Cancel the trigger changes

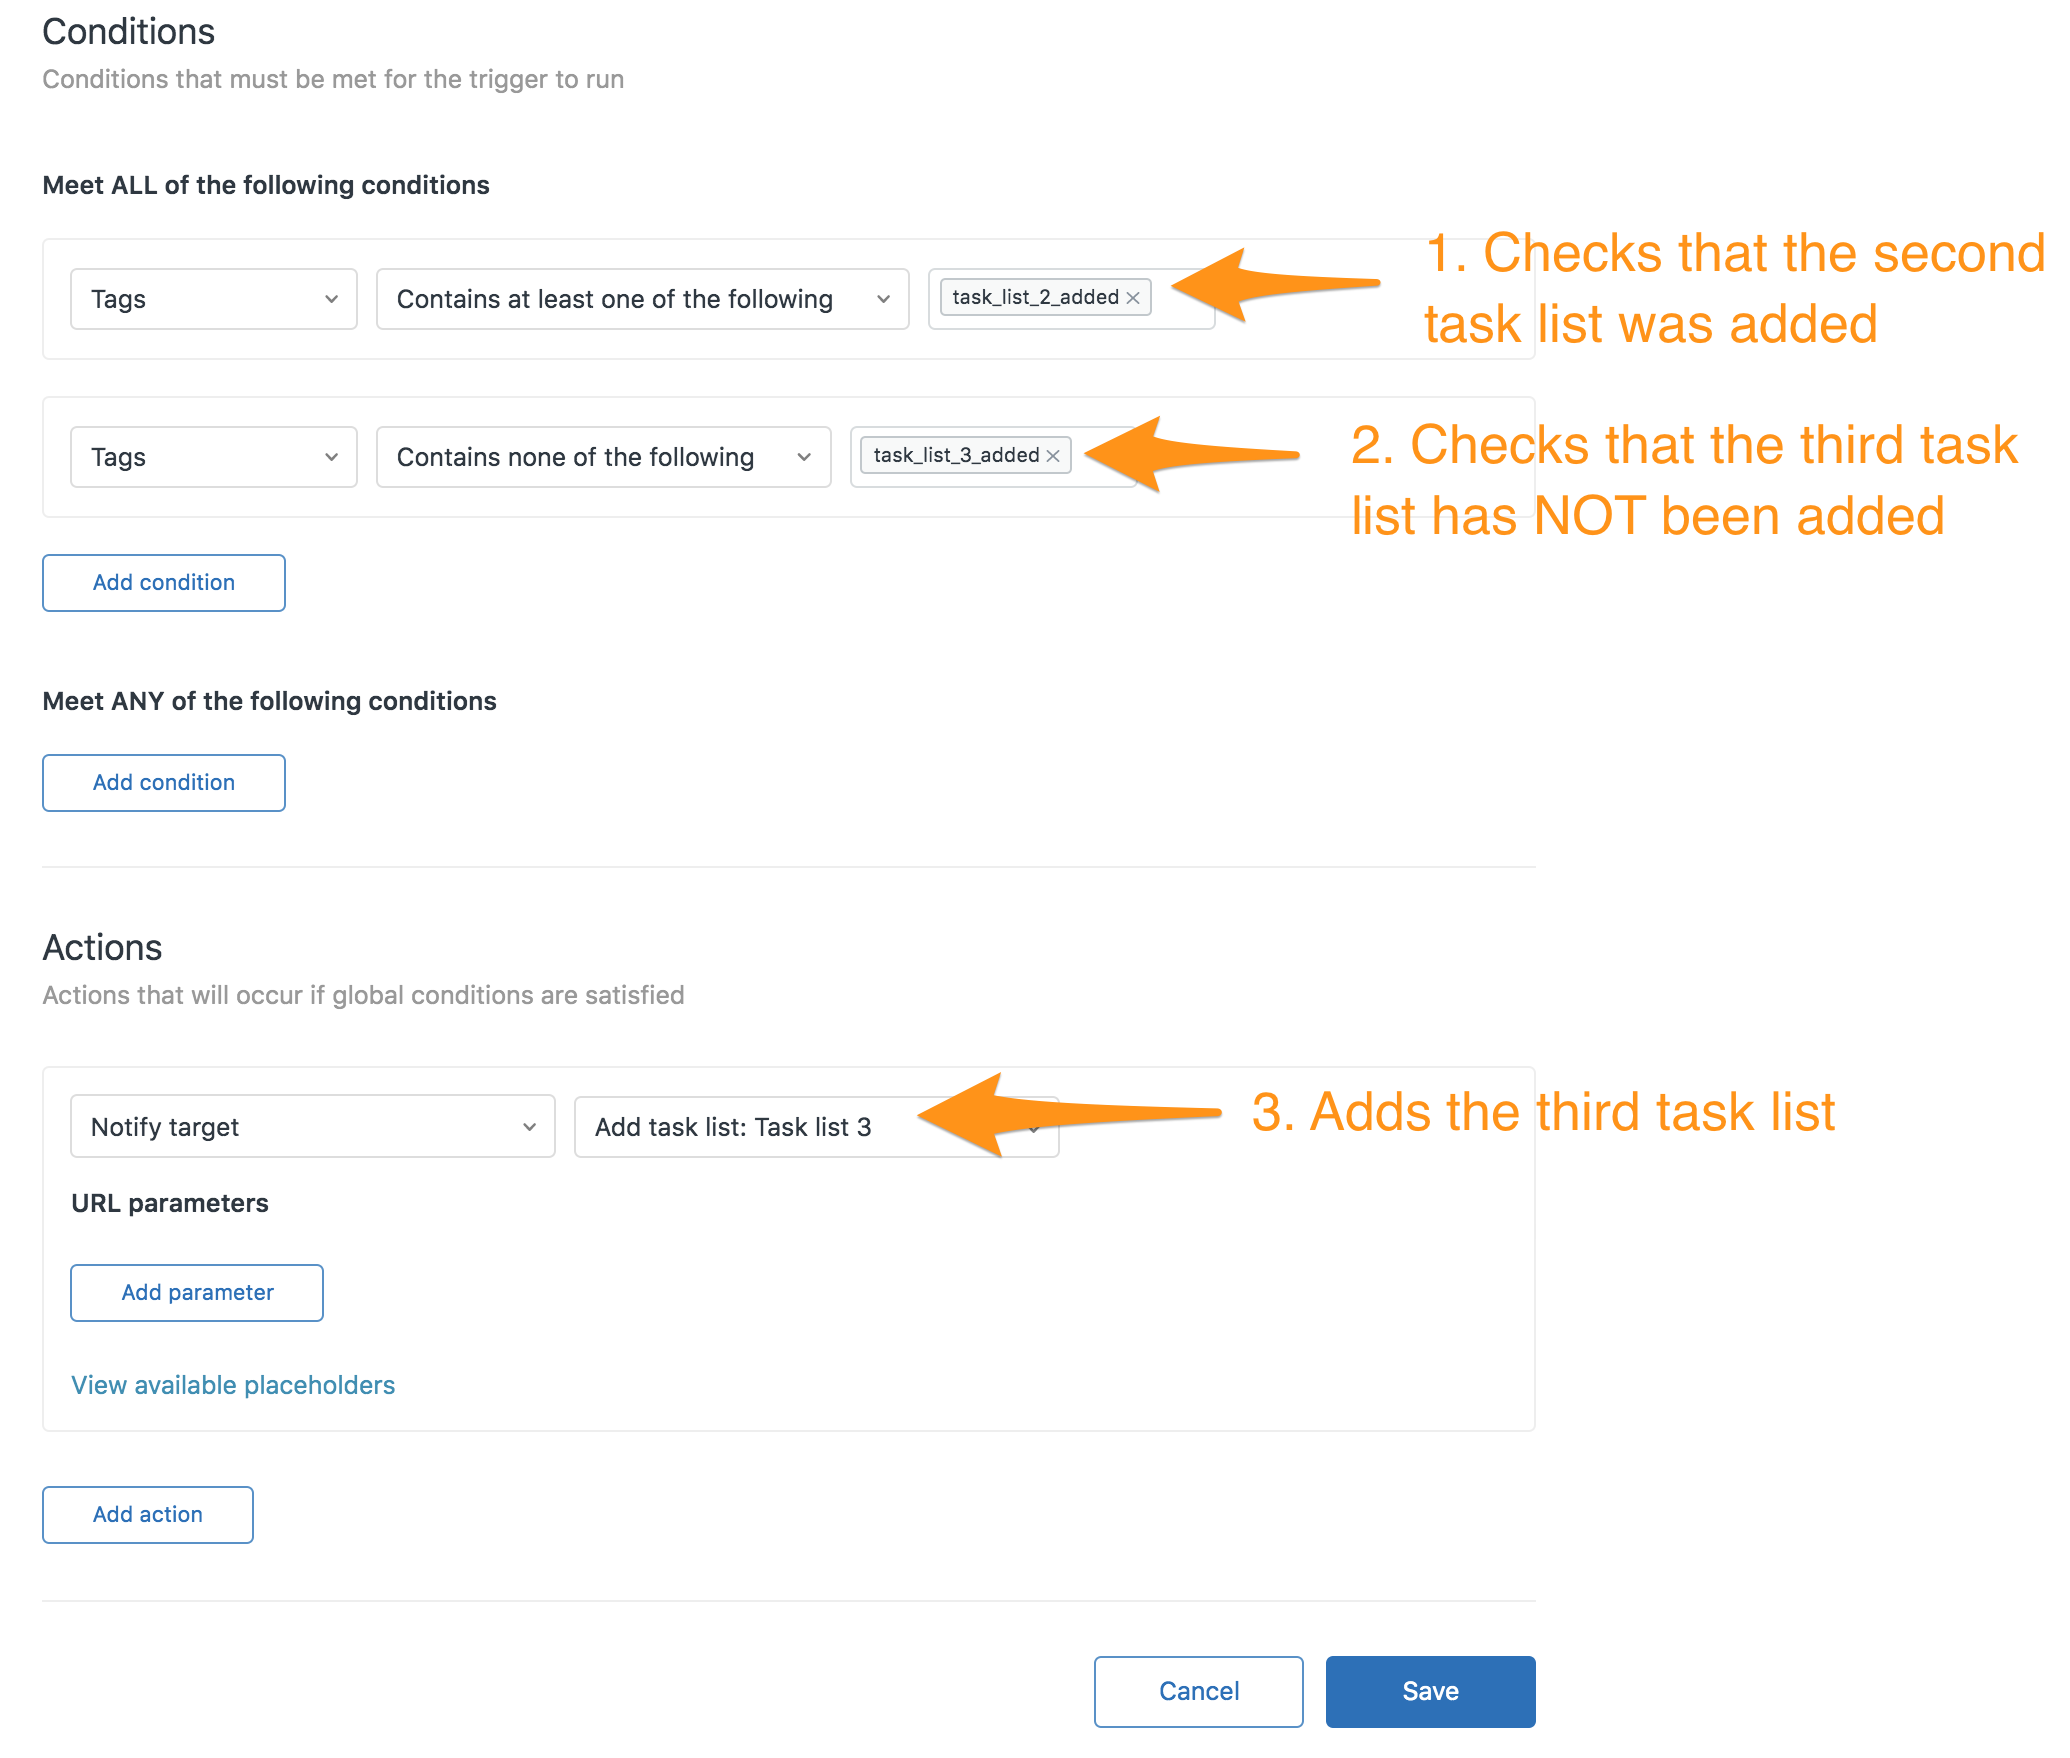[1199, 1691]
